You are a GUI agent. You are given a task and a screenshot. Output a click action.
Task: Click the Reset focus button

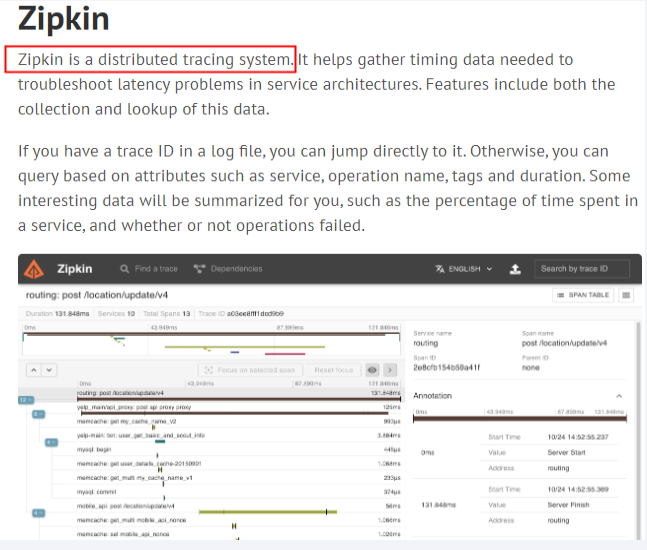point(333,370)
